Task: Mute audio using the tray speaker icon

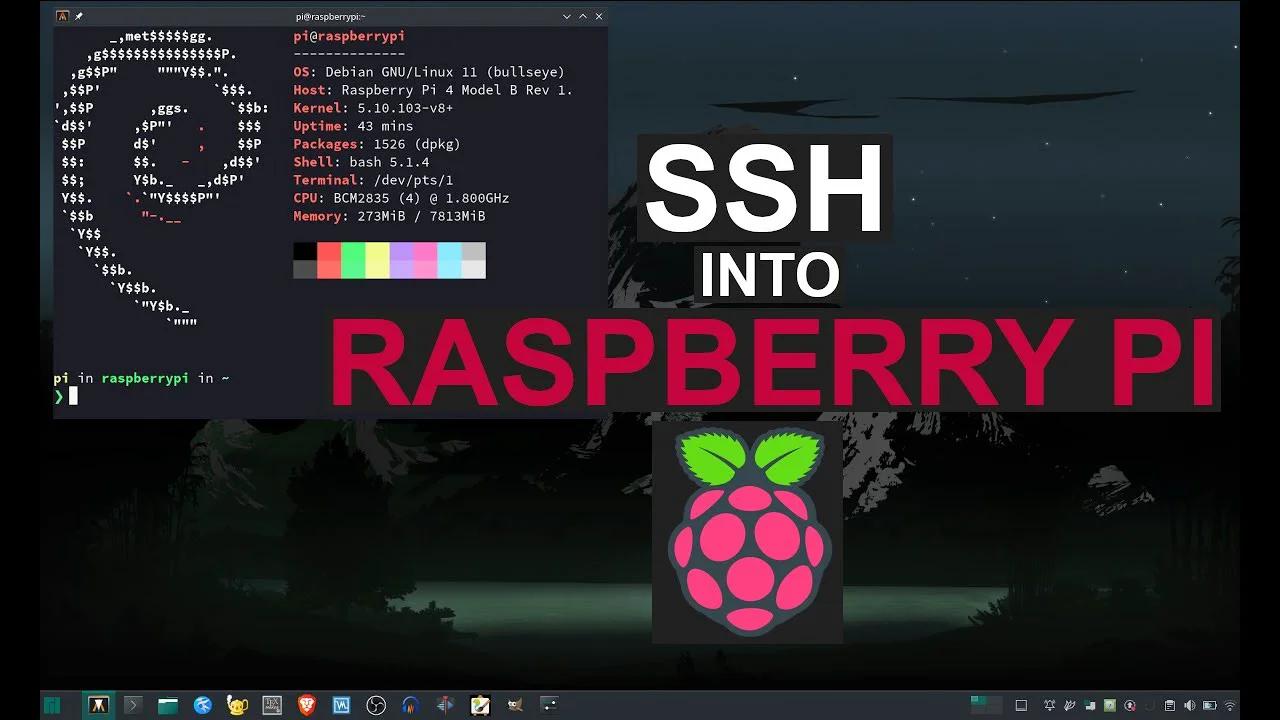Action: point(1190,705)
